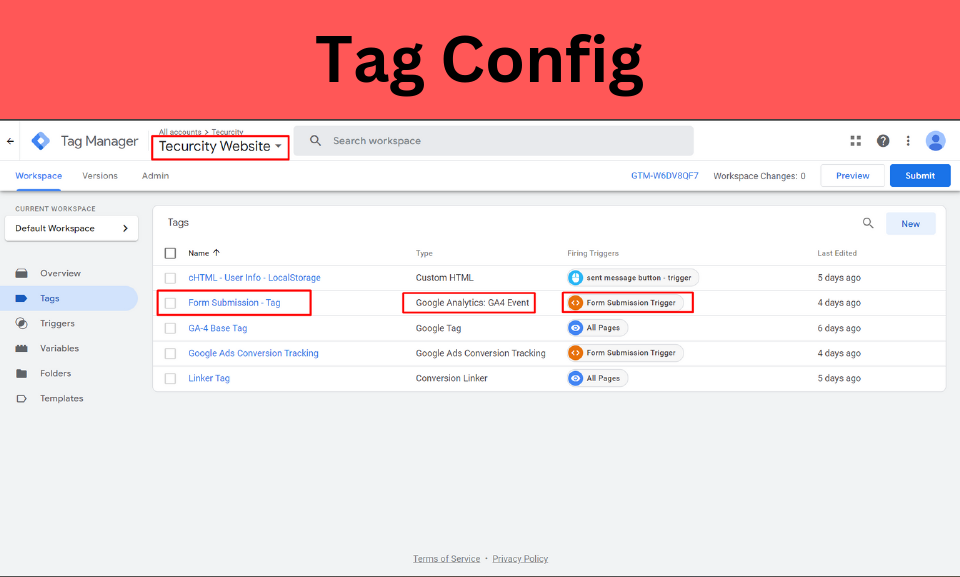
Task: Click the eye icon in GA-4 Base Tag row
Action: (575, 328)
